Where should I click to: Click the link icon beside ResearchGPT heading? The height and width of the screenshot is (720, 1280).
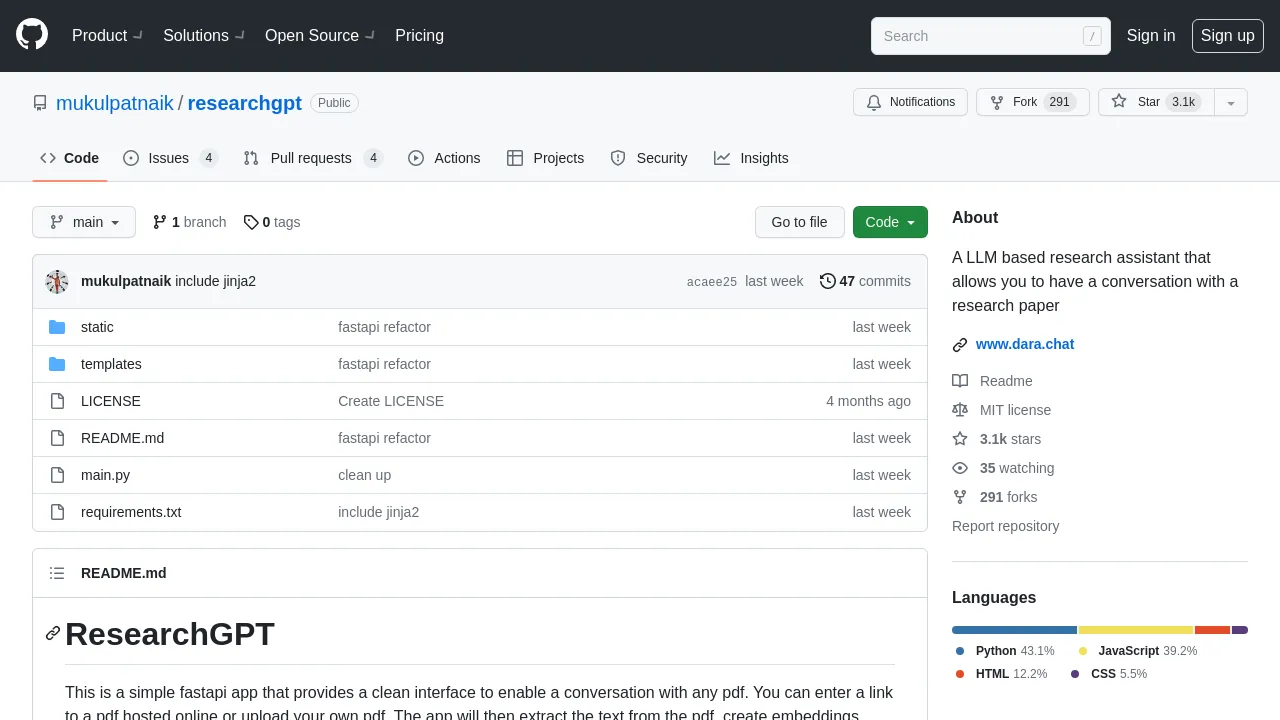[53, 633]
